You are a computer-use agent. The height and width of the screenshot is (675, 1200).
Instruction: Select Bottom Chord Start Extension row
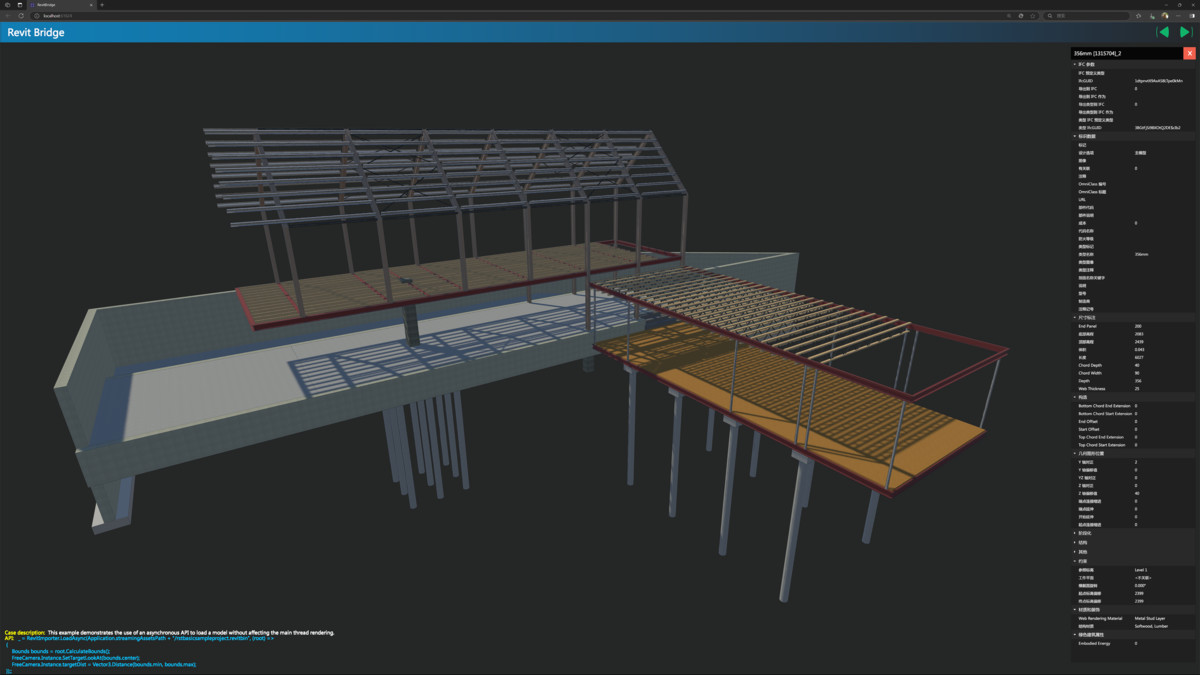click(x=1134, y=414)
